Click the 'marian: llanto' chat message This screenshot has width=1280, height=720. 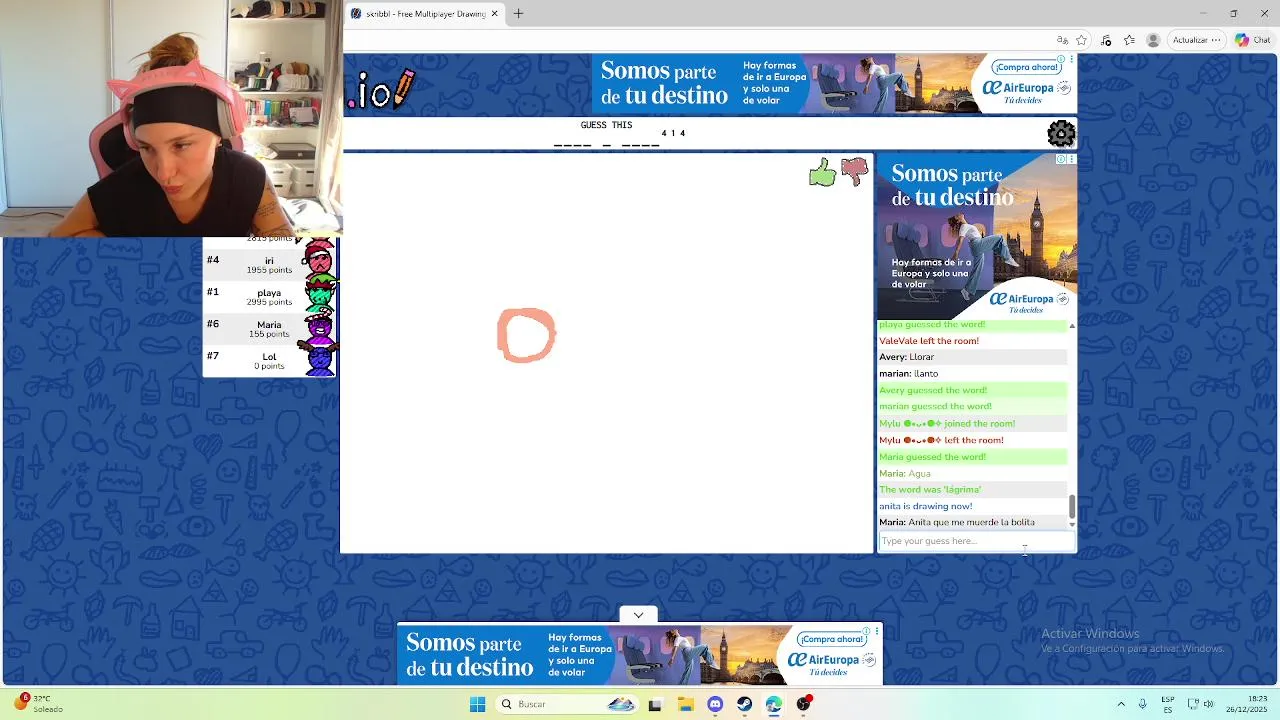[909, 374]
